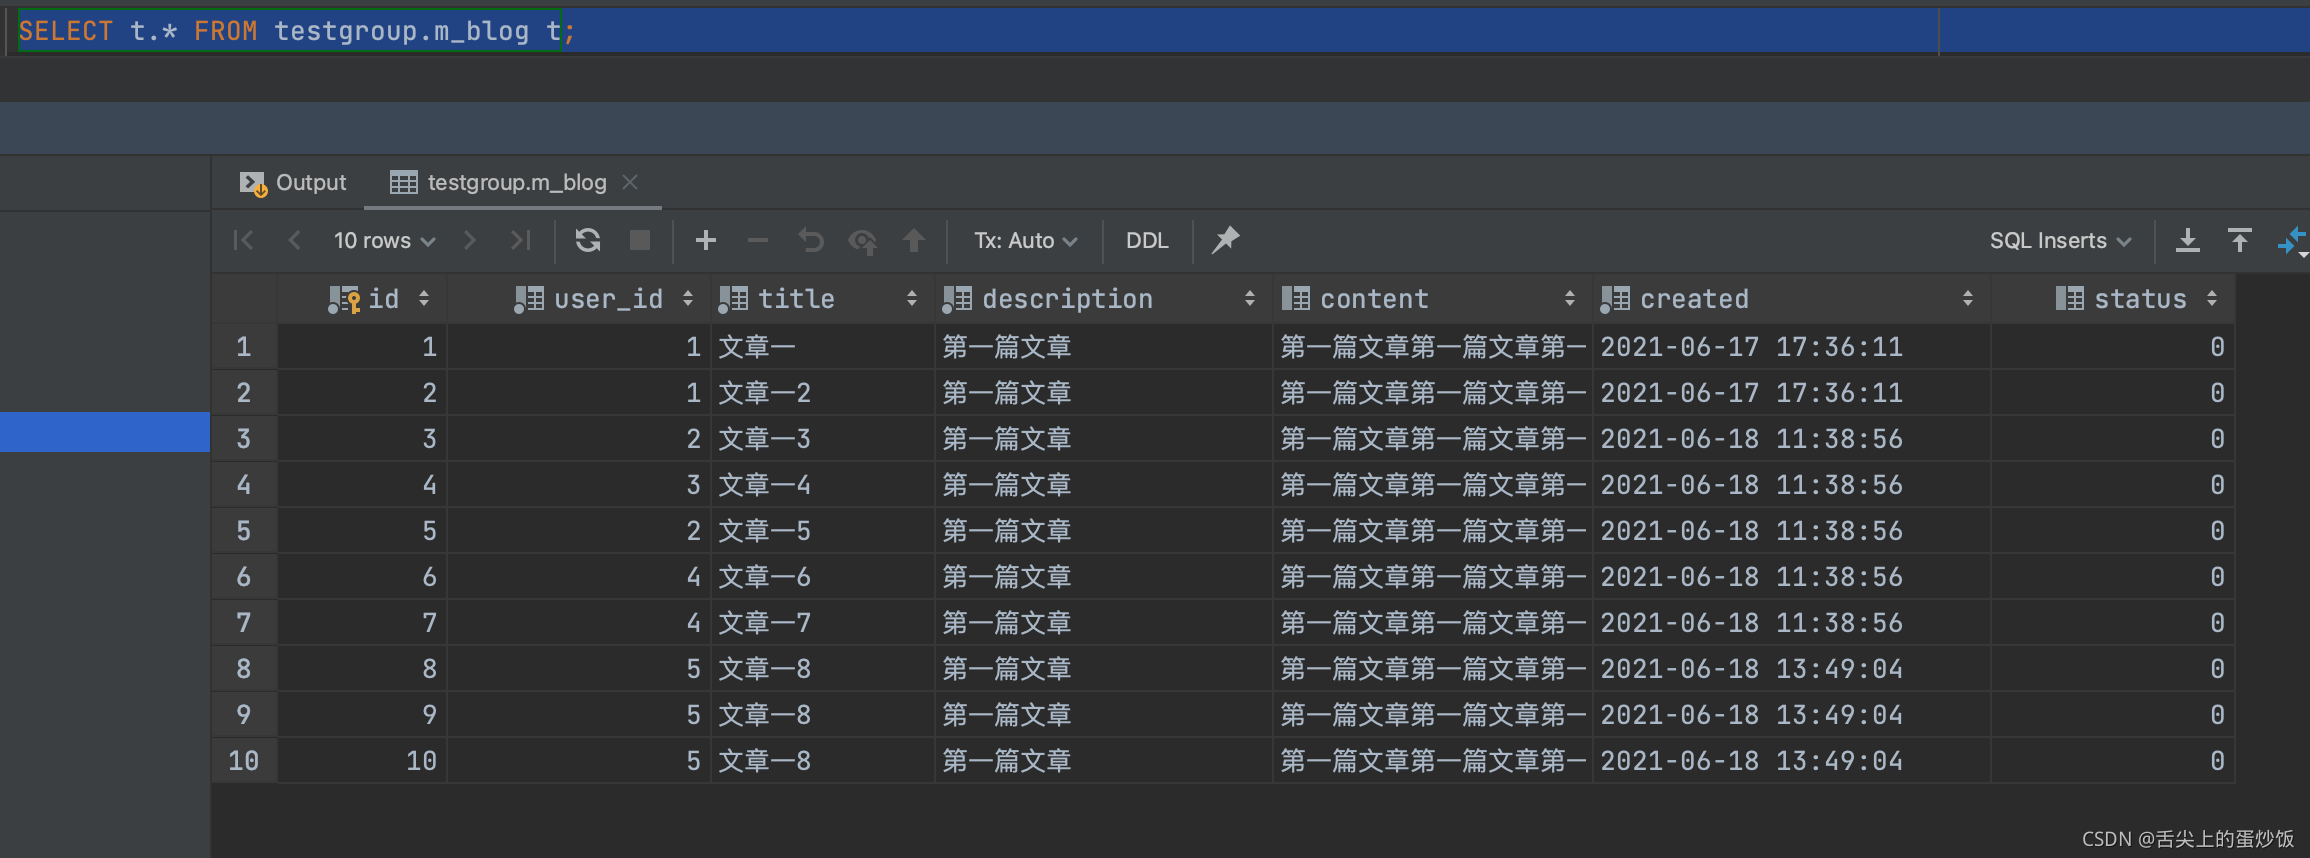Click the SELECT query in the editor
Screen dimensions: 2310x858
[x=297, y=31]
